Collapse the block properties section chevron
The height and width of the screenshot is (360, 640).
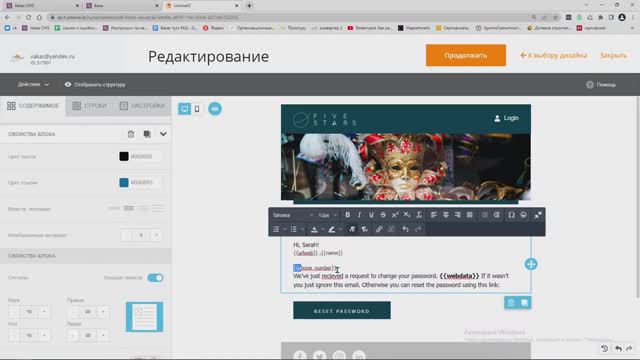click(x=163, y=134)
